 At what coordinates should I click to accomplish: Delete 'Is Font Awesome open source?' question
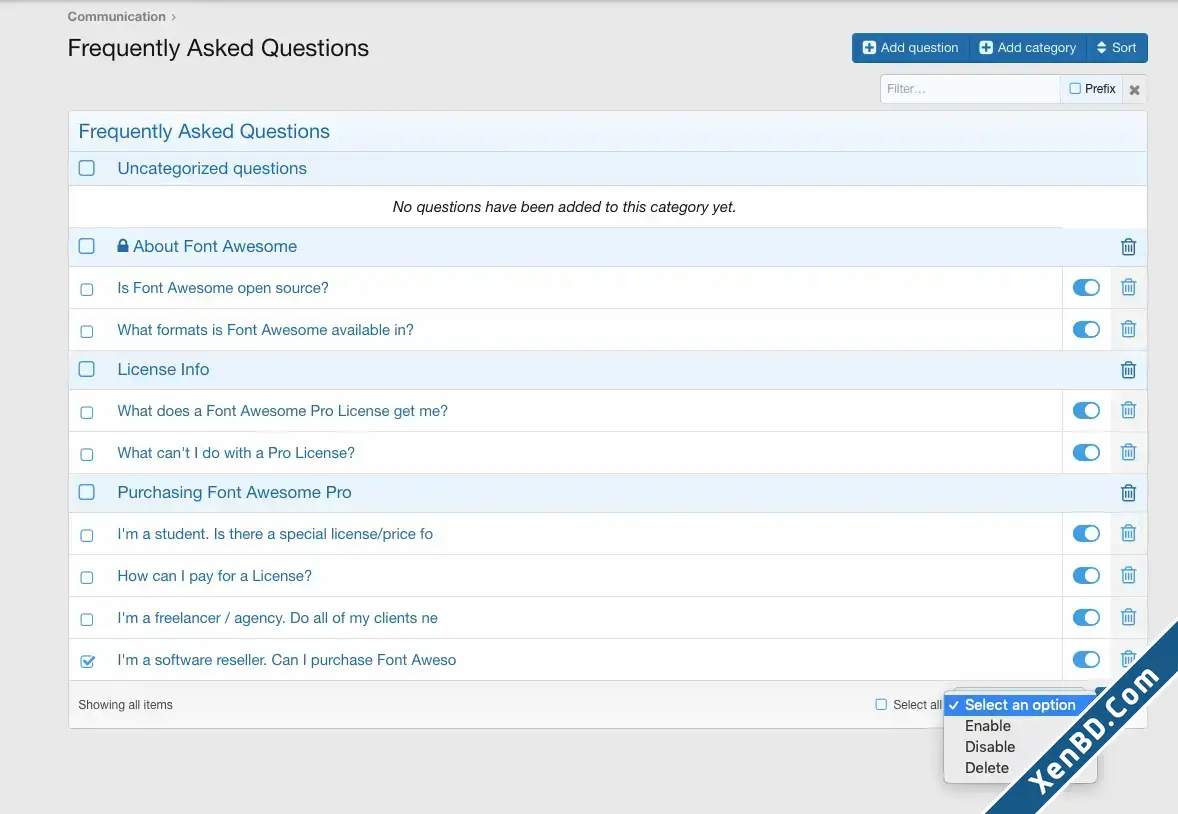pos(1128,287)
